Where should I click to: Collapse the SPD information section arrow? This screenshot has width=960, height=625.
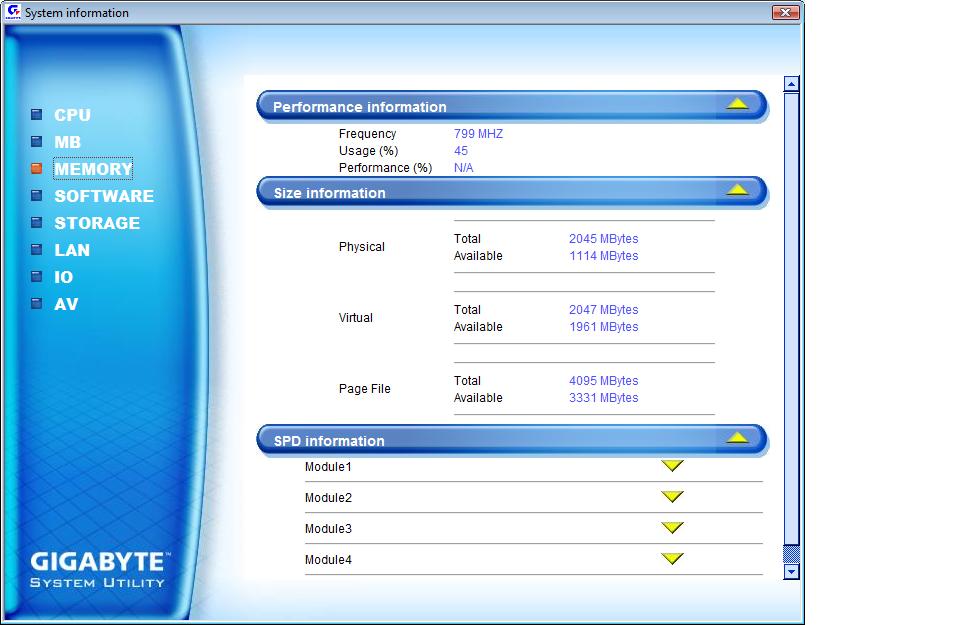click(737, 437)
